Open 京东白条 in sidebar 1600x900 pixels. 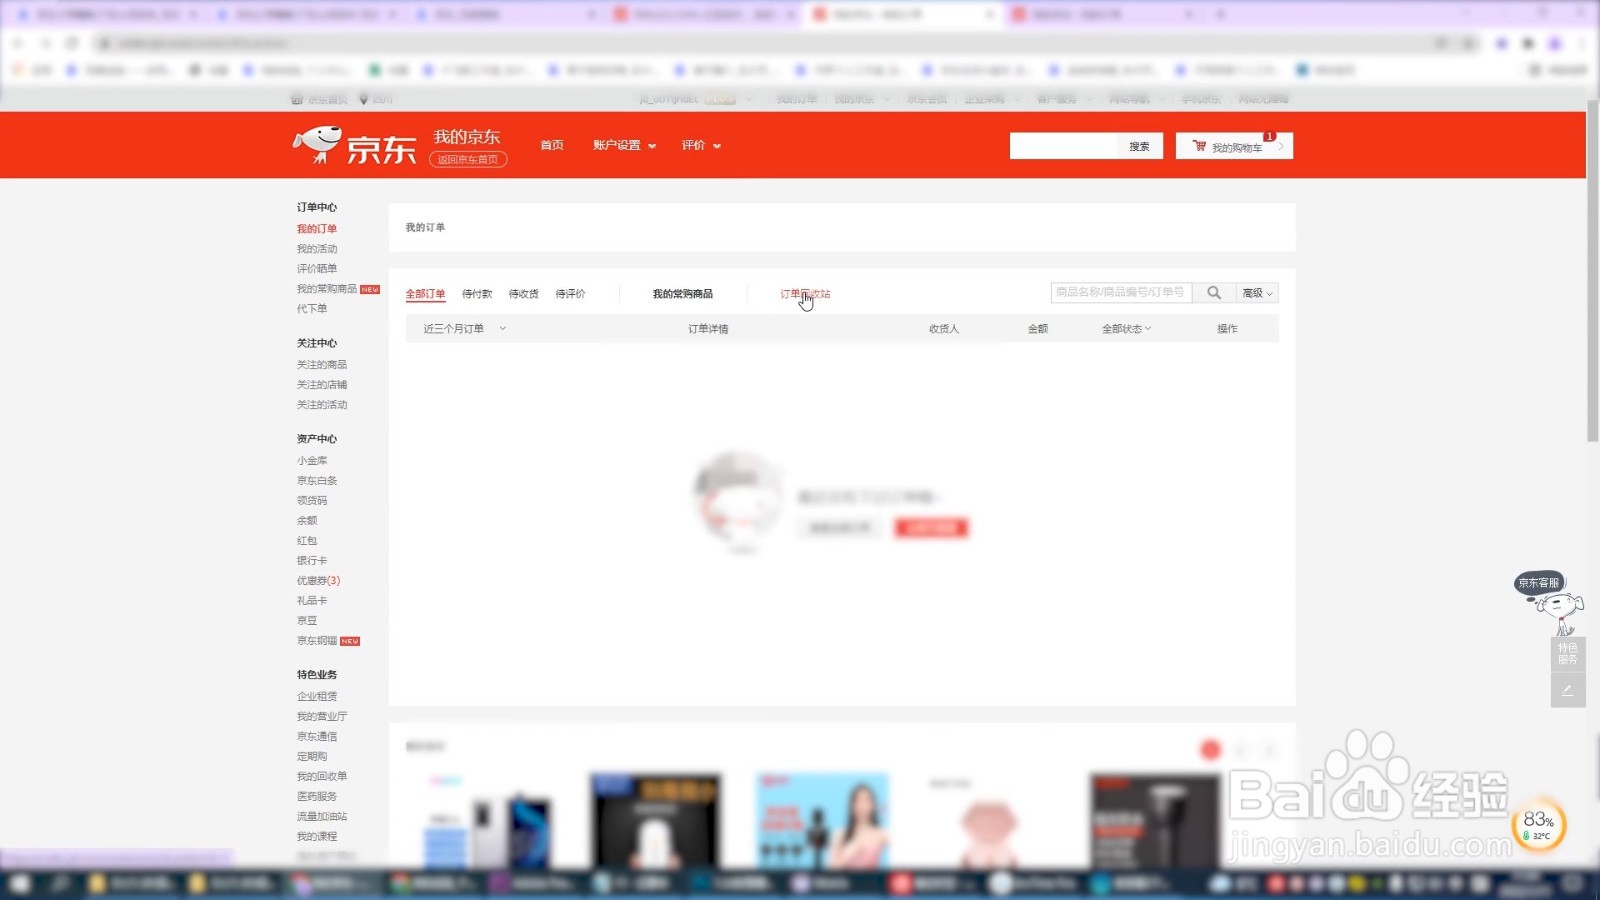317,481
